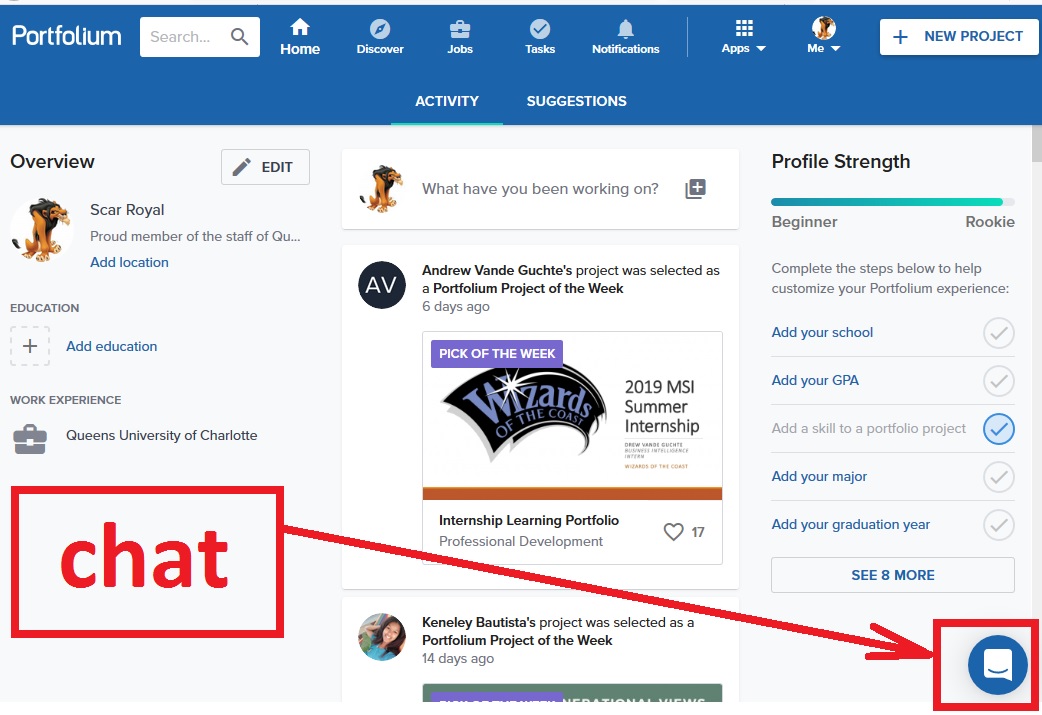Image resolution: width=1042 pixels, height=715 pixels.
Task: Toggle check circle for graduation year
Action: click(x=998, y=525)
